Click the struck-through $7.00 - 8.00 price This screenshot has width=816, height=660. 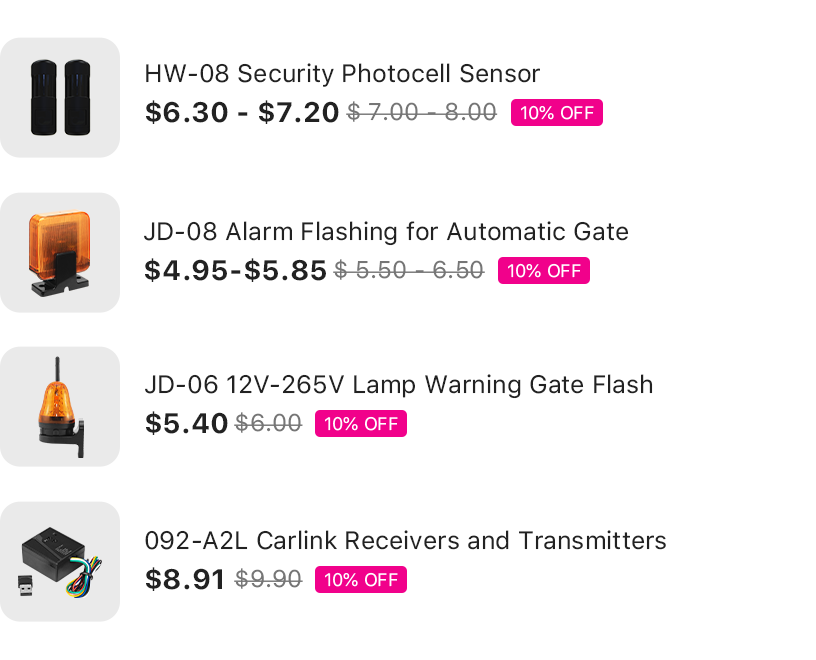pos(422,112)
